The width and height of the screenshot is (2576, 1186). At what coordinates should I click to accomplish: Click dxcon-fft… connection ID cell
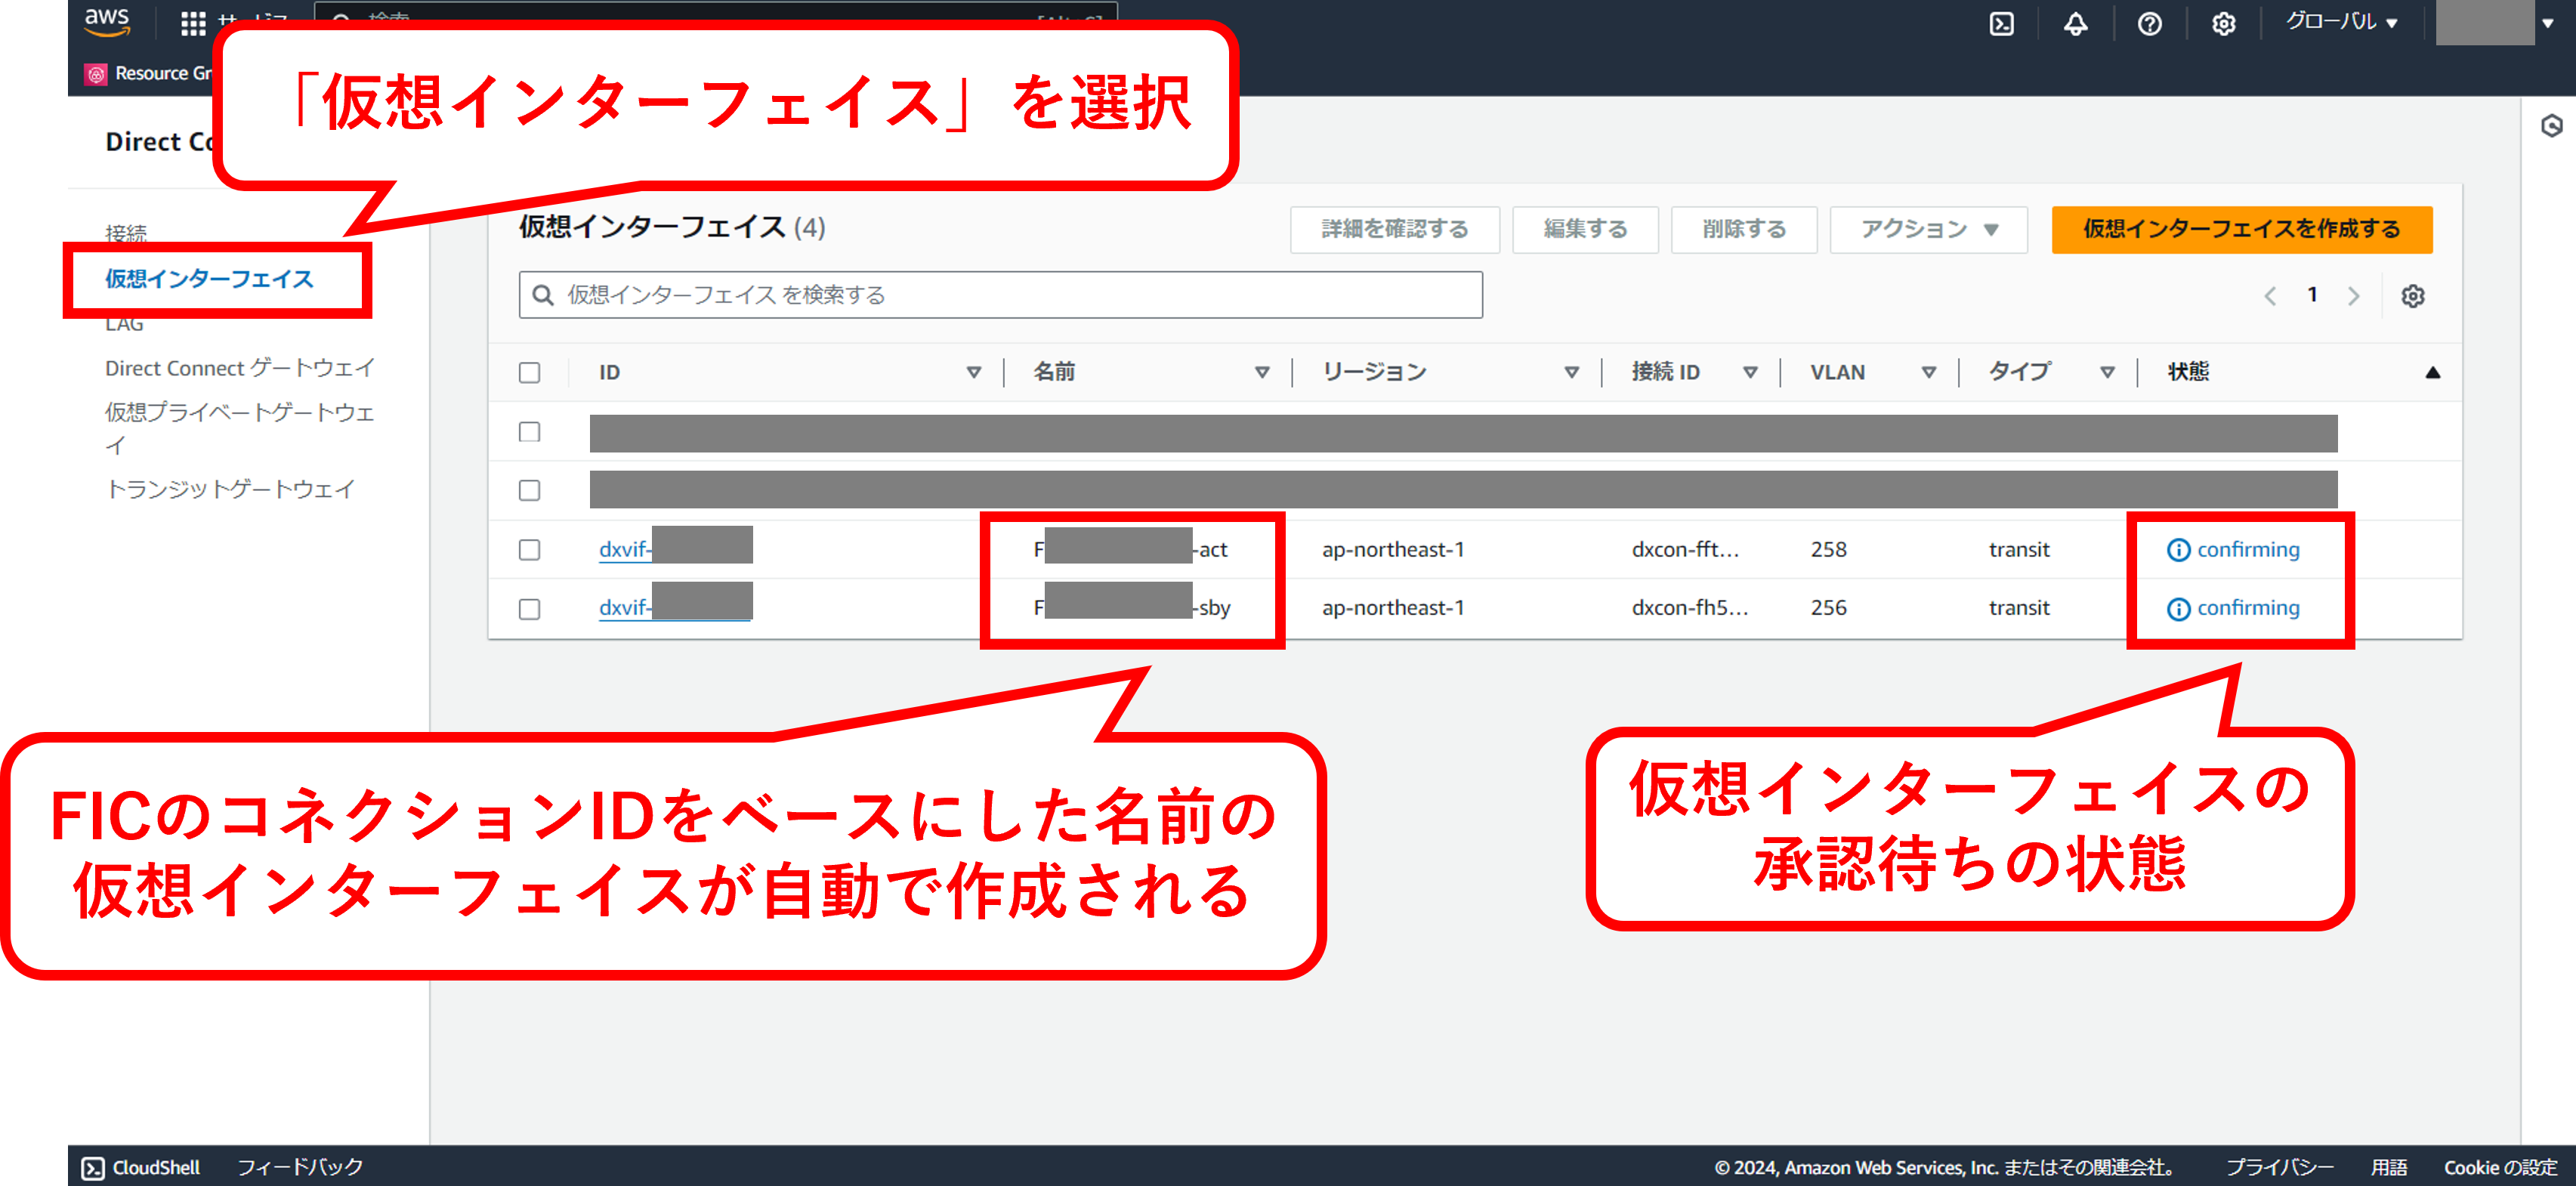(1685, 550)
